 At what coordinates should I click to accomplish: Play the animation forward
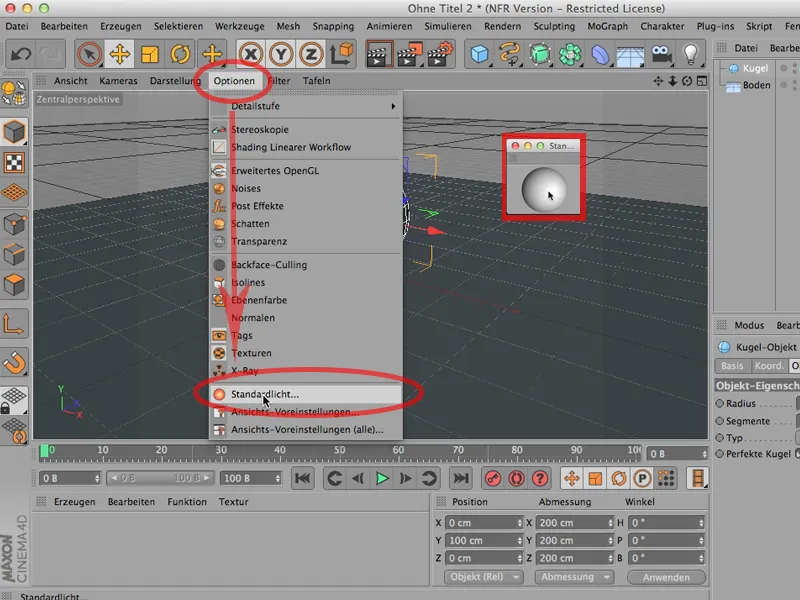coord(382,479)
